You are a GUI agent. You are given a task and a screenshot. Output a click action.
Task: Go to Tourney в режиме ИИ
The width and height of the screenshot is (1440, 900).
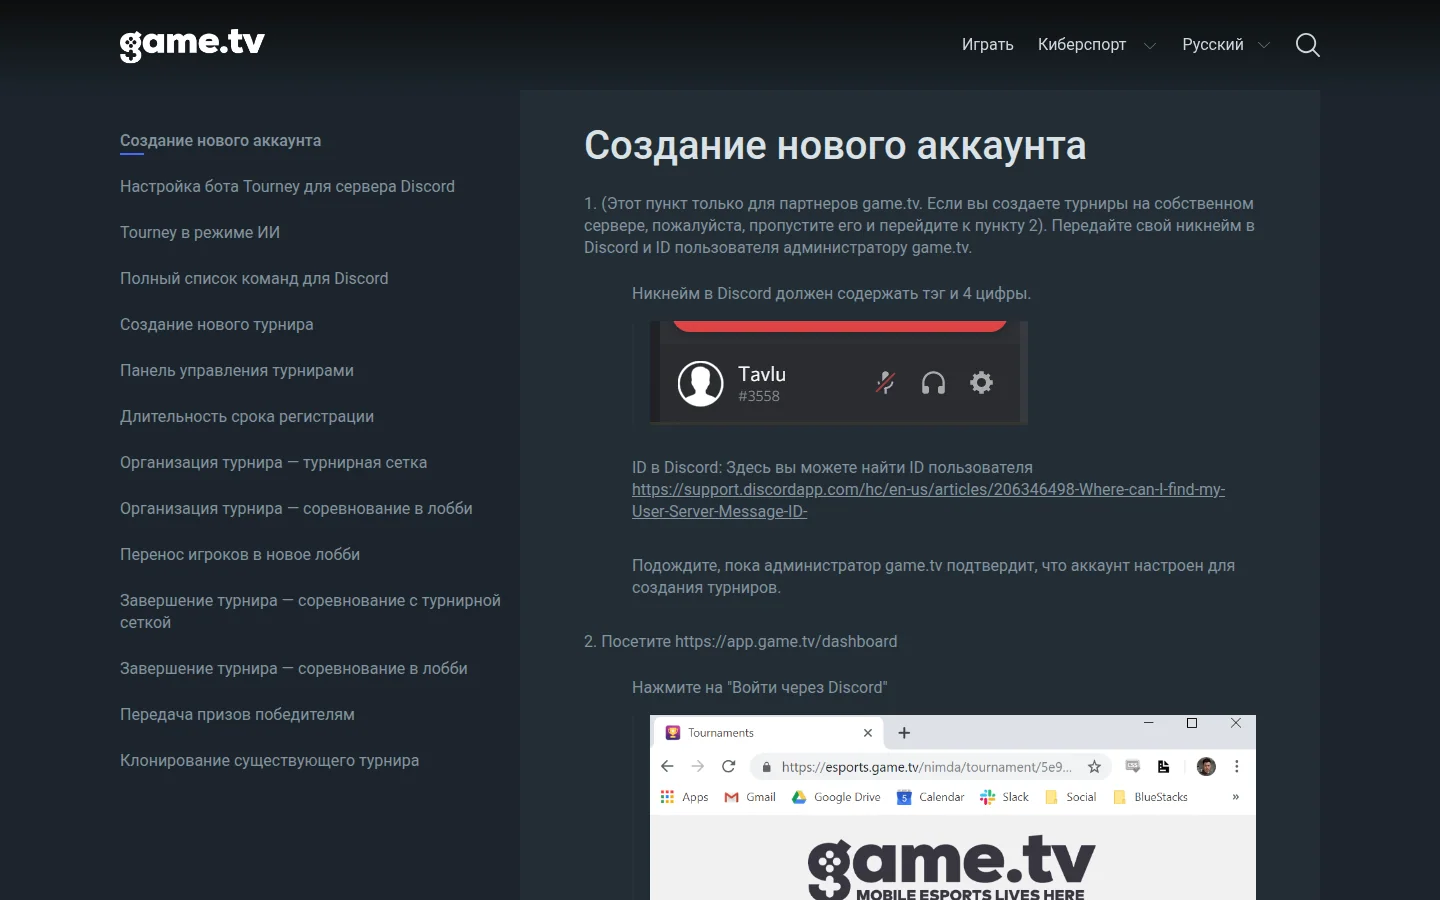coord(200,233)
